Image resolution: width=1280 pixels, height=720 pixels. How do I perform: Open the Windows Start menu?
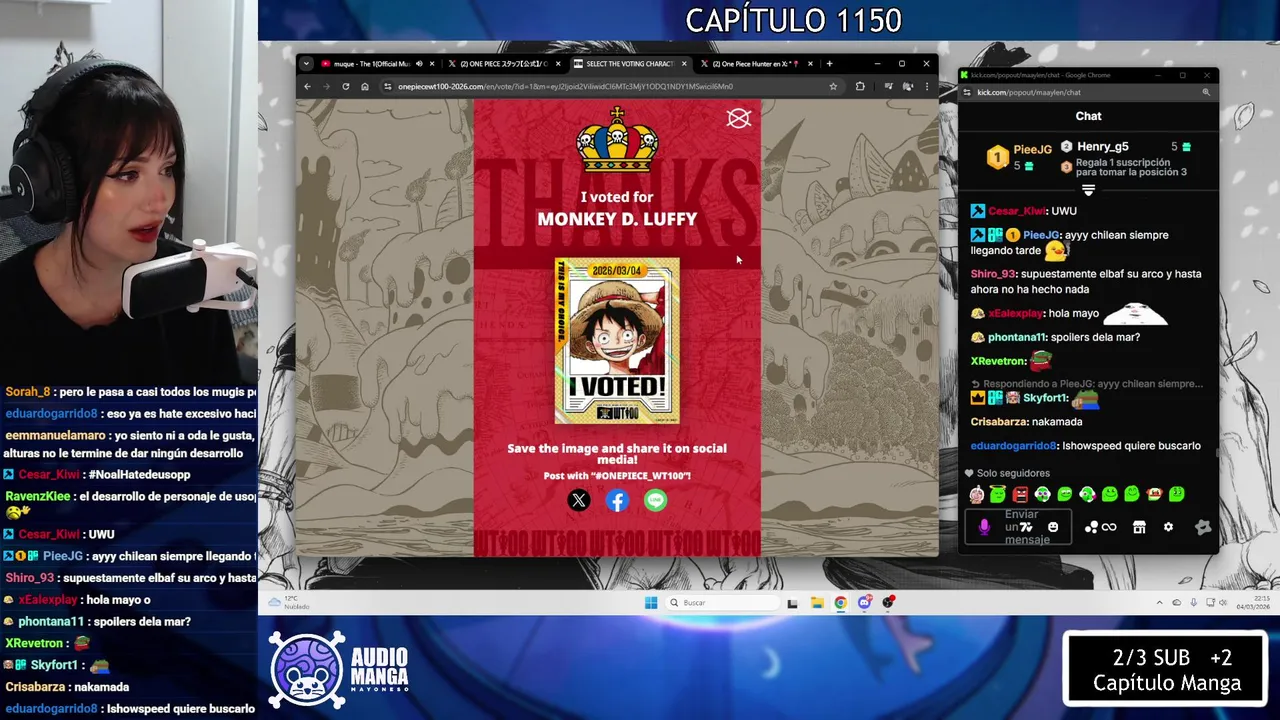coord(651,603)
